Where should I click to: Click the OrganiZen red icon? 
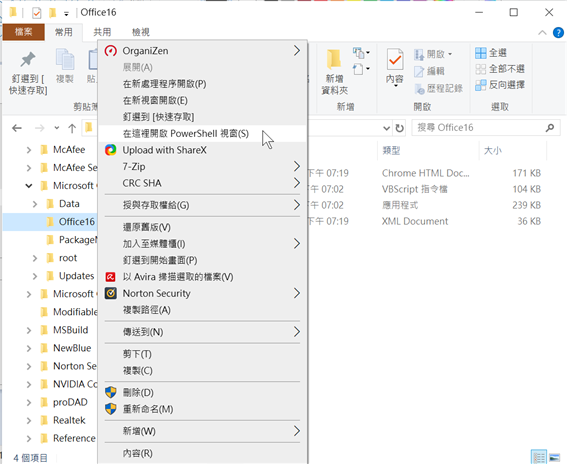[111, 51]
